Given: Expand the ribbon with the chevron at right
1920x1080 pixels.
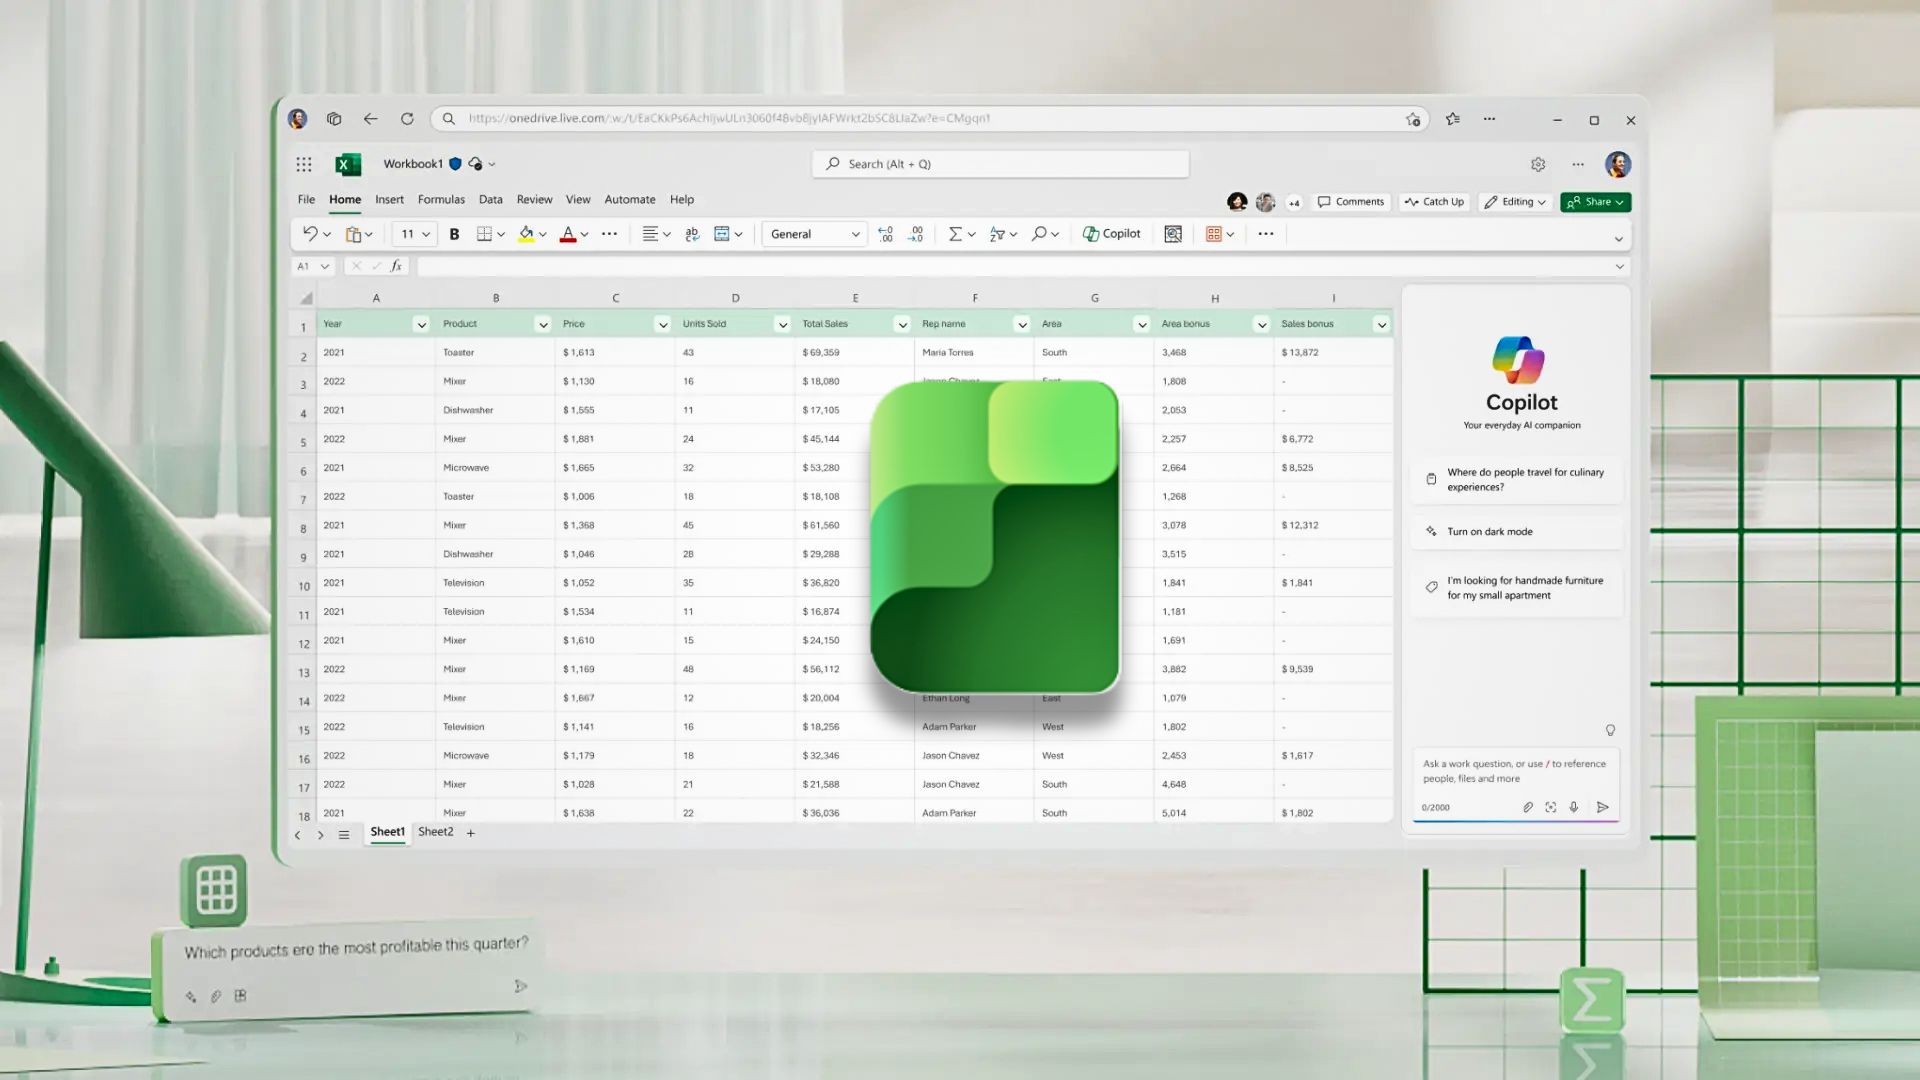Looking at the screenshot, I should click(x=1618, y=239).
